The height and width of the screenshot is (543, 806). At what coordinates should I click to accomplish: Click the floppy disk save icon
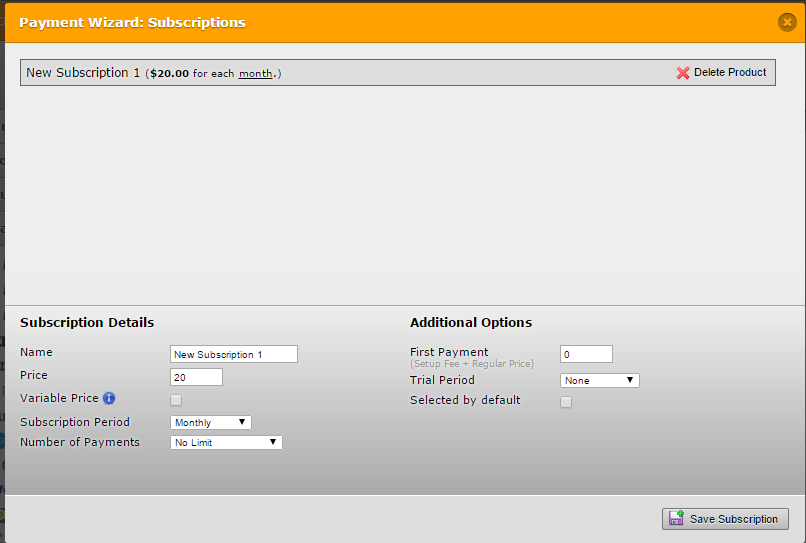(677, 519)
